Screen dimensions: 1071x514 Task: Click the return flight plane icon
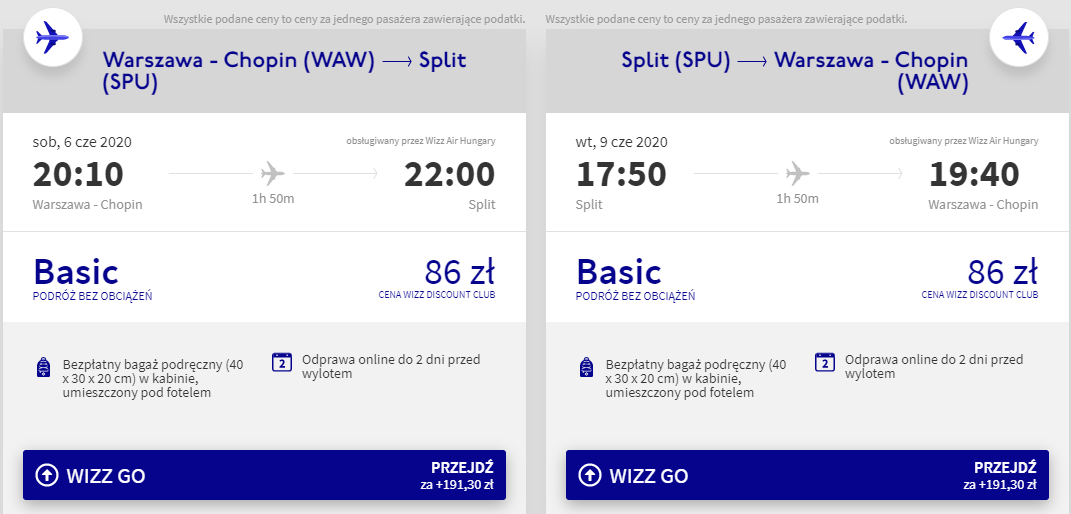click(x=1018, y=39)
